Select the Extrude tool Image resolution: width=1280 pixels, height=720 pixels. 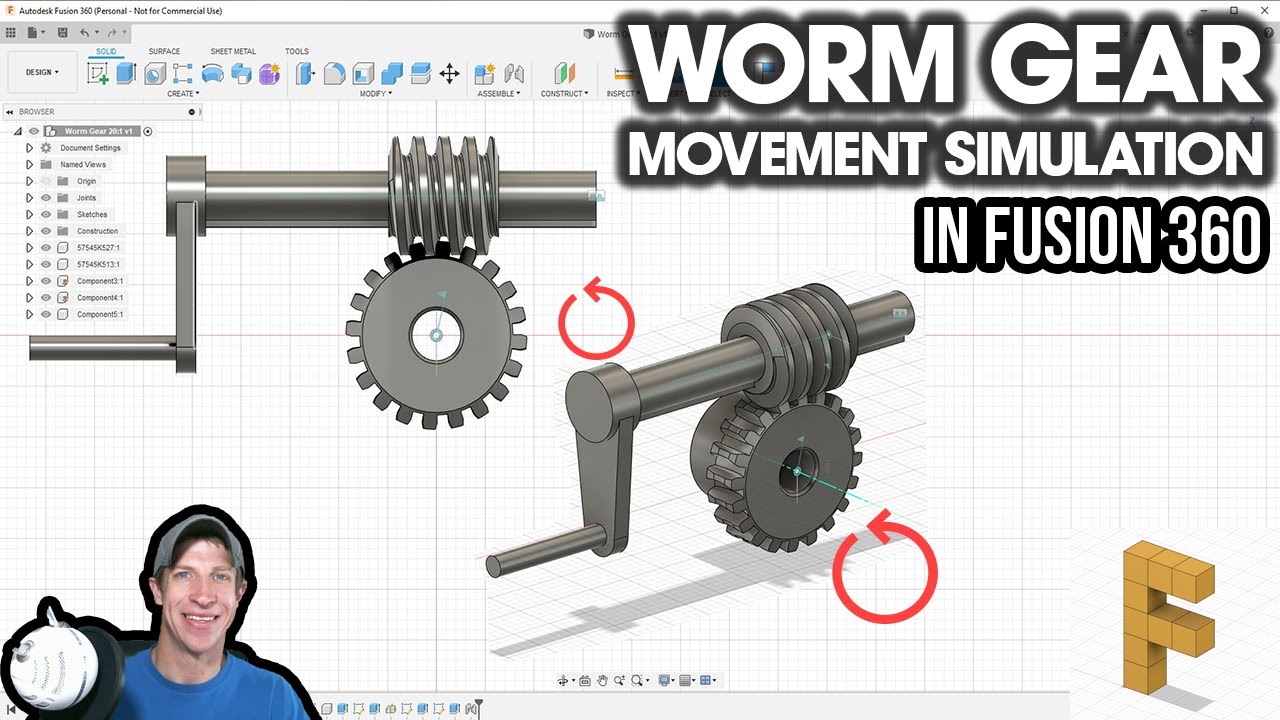tap(126, 73)
